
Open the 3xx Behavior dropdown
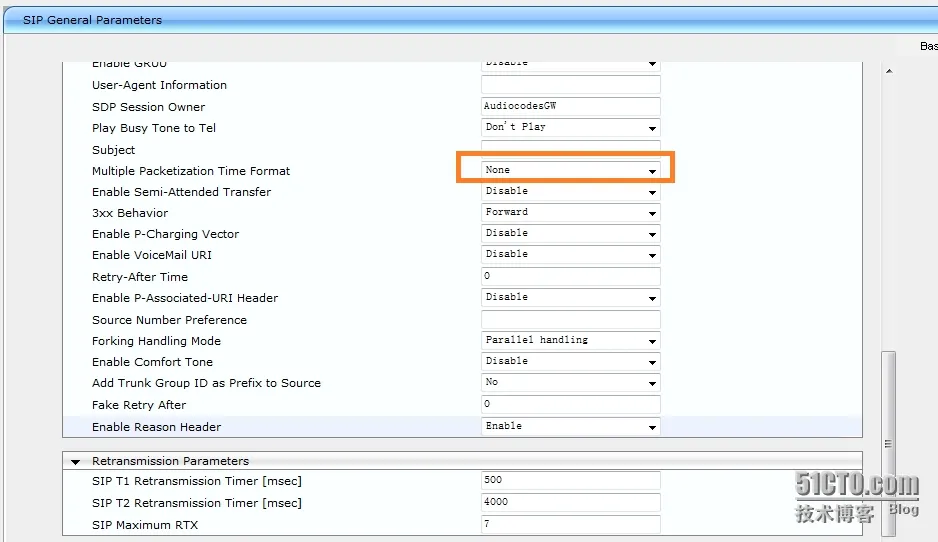pos(570,212)
